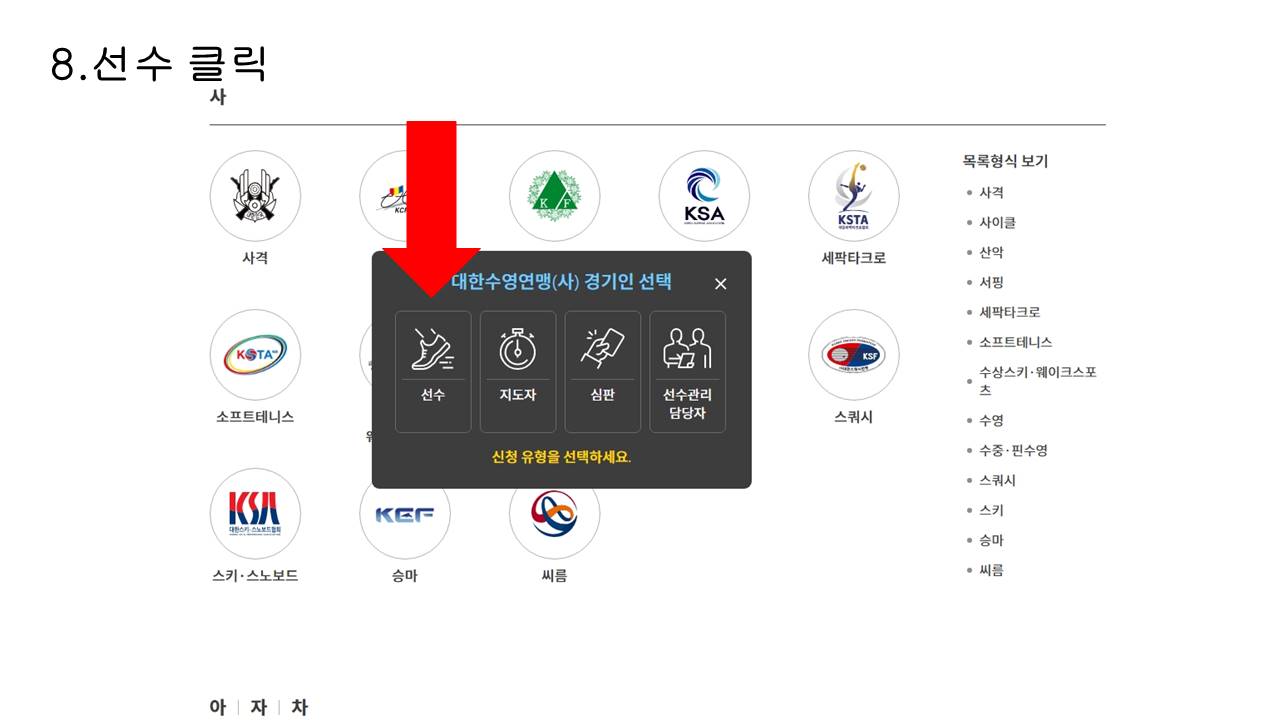Click the 세팍타크로 KSTA logo
1280x720 pixels.
pyautogui.click(x=854, y=196)
